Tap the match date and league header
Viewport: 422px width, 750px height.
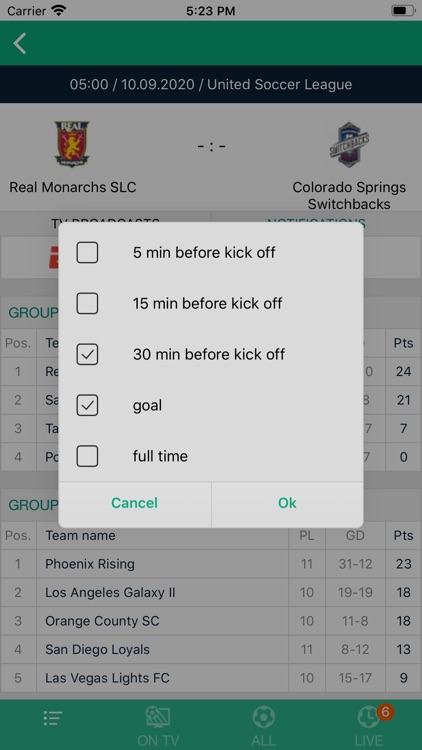[x=211, y=85]
